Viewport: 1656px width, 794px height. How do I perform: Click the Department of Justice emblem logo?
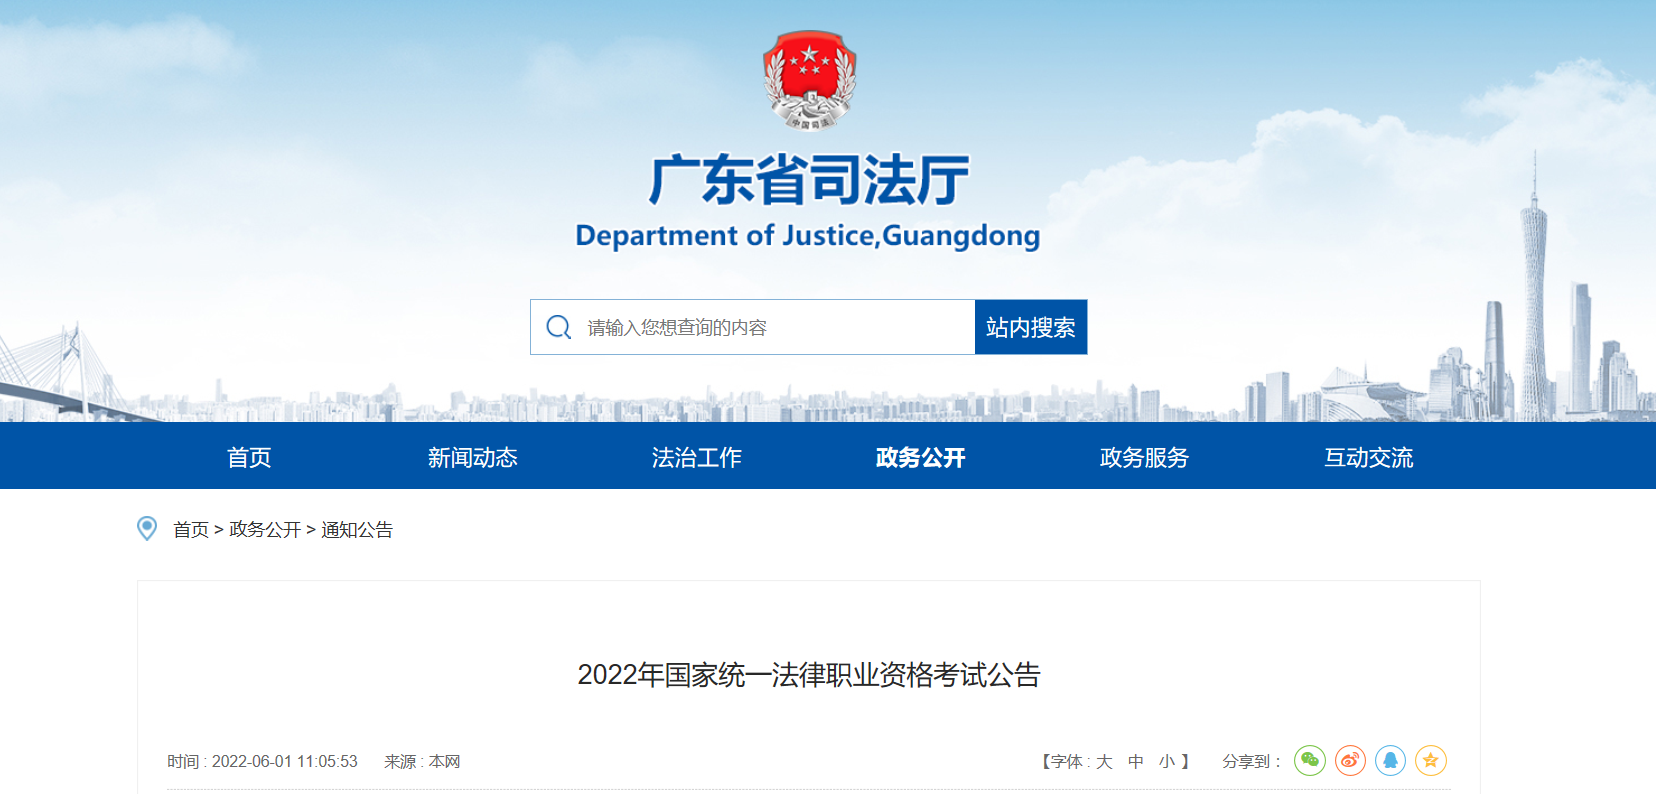point(809,81)
